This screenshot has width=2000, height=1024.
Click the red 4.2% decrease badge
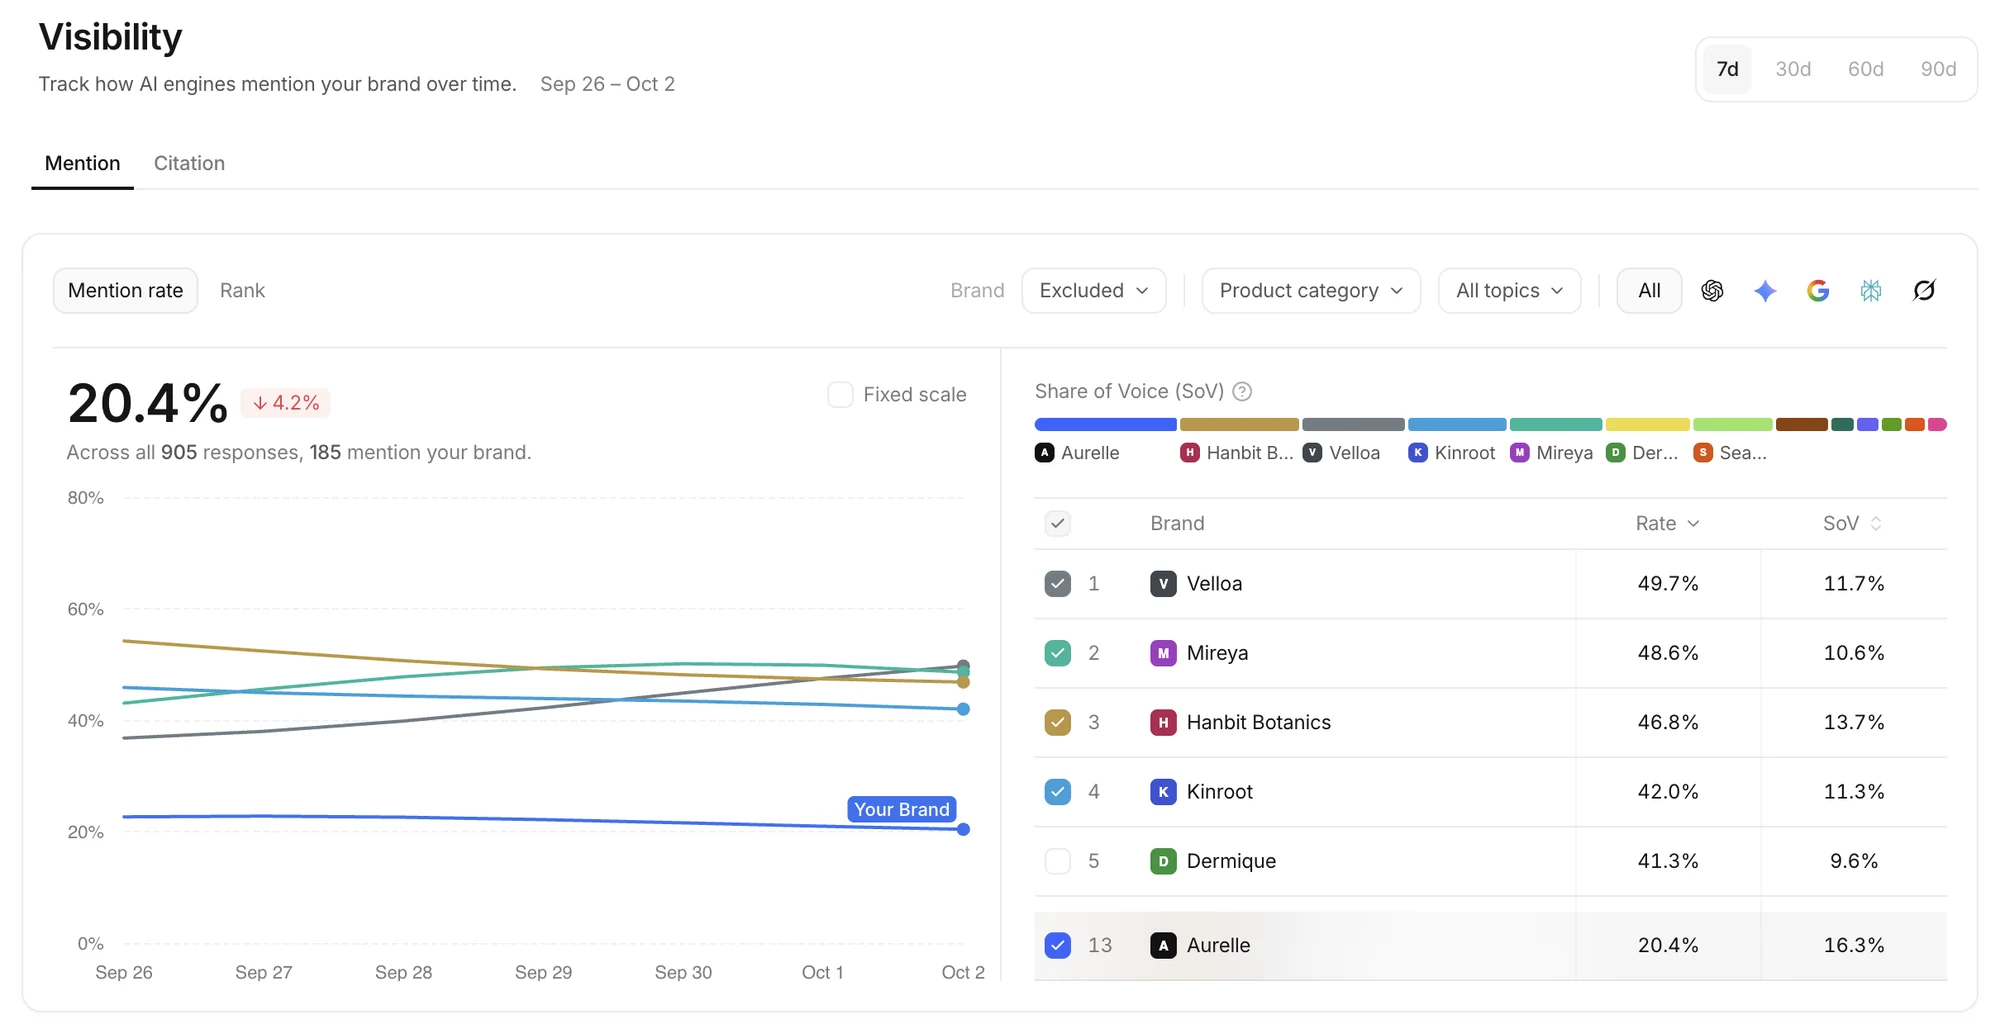286,403
